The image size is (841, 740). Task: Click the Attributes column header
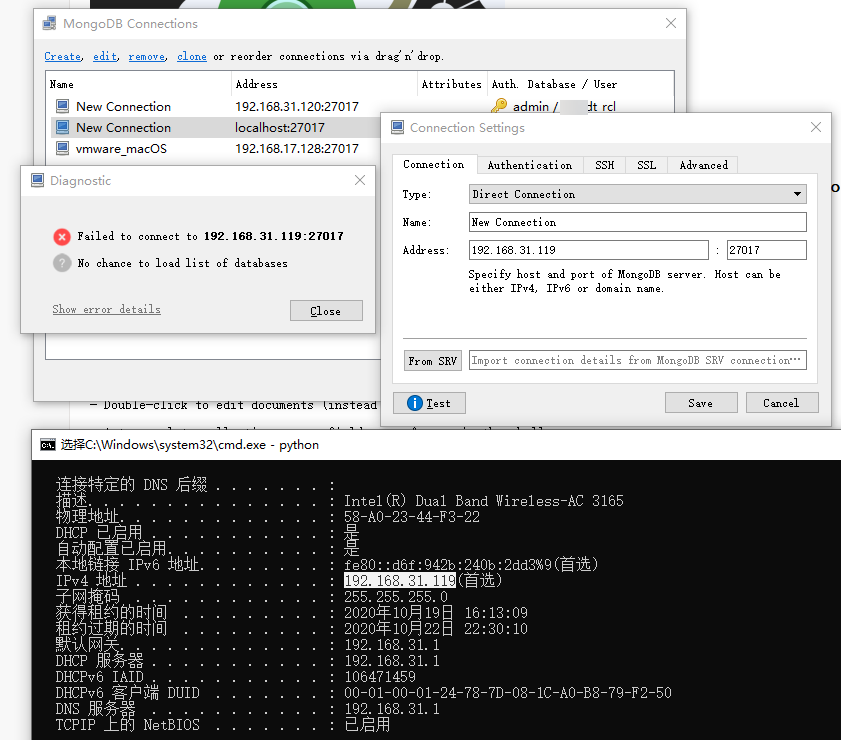(x=452, y=84)
